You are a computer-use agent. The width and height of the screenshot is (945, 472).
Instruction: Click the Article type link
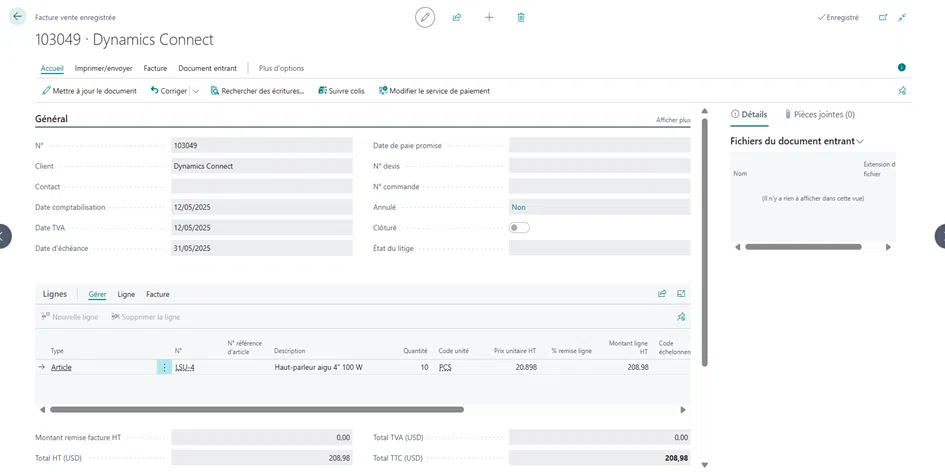click(61, 367)
